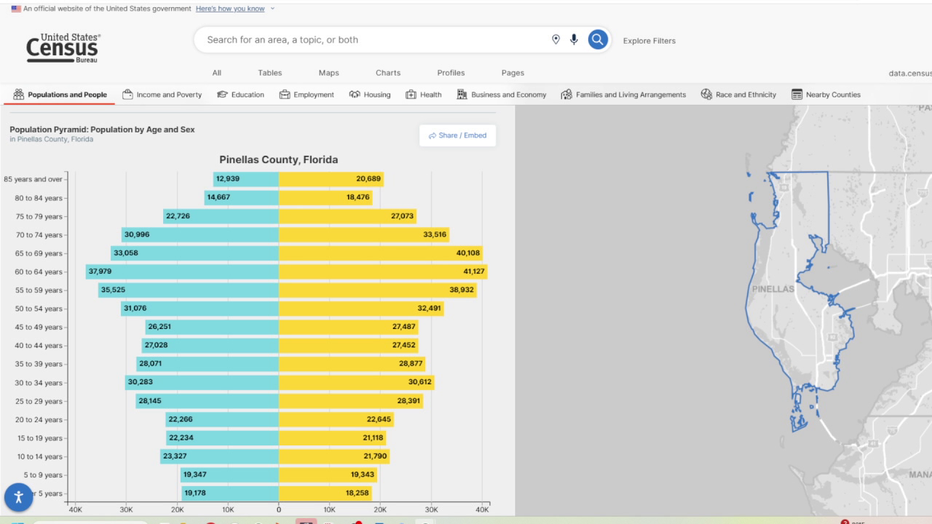The image size is (932, 524).
Task: Switch to the Tables tab
Action: click(x=269, y=73)
